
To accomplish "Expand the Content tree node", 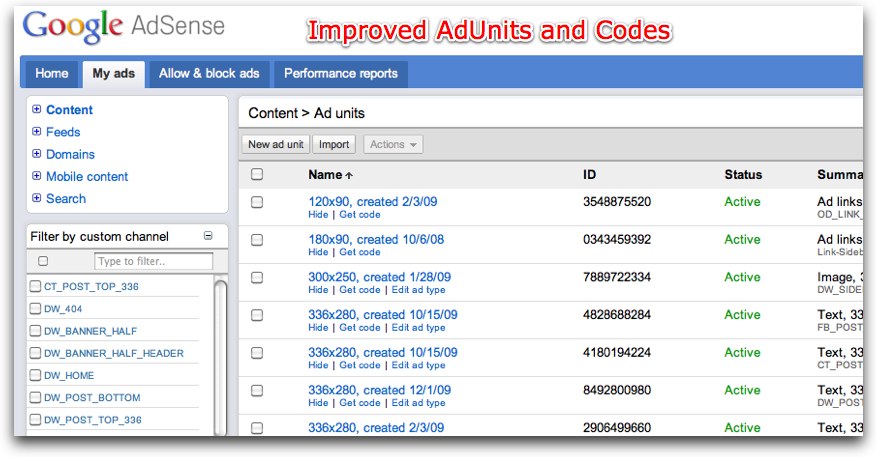I will tap(37, 110).
